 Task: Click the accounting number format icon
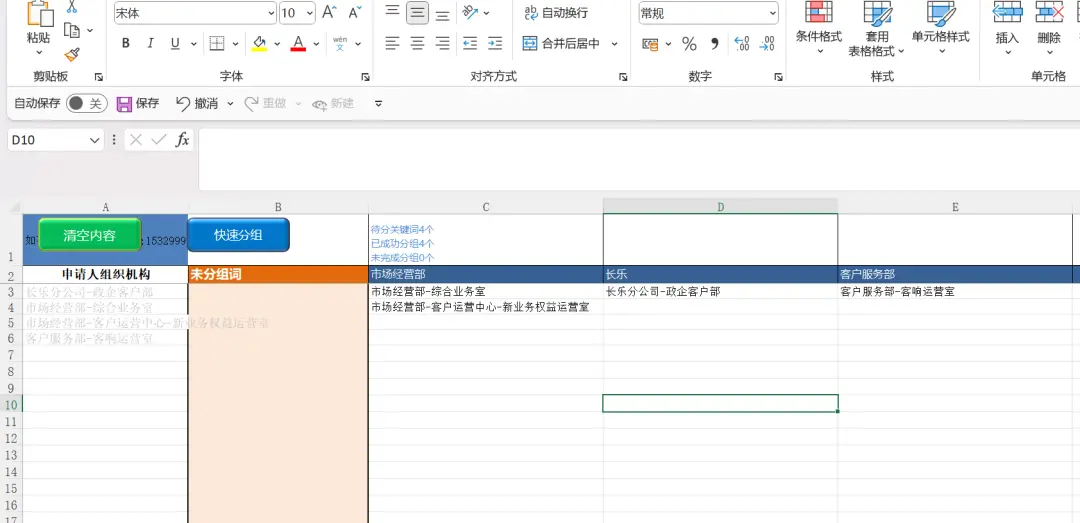650,44
